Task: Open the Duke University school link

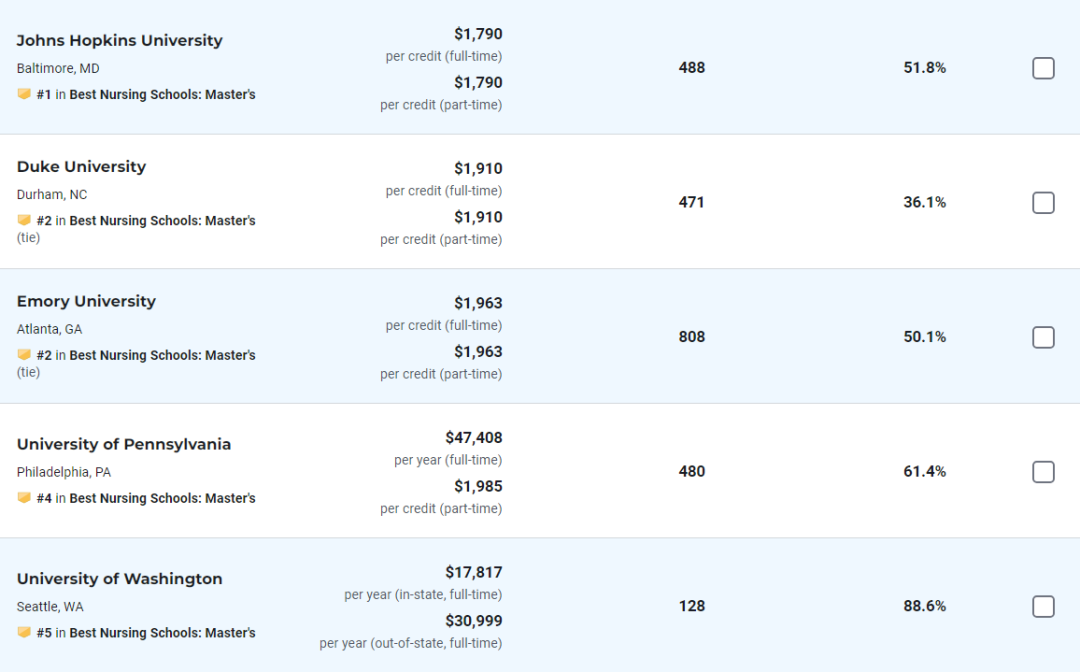Action: tap(81, 167)
